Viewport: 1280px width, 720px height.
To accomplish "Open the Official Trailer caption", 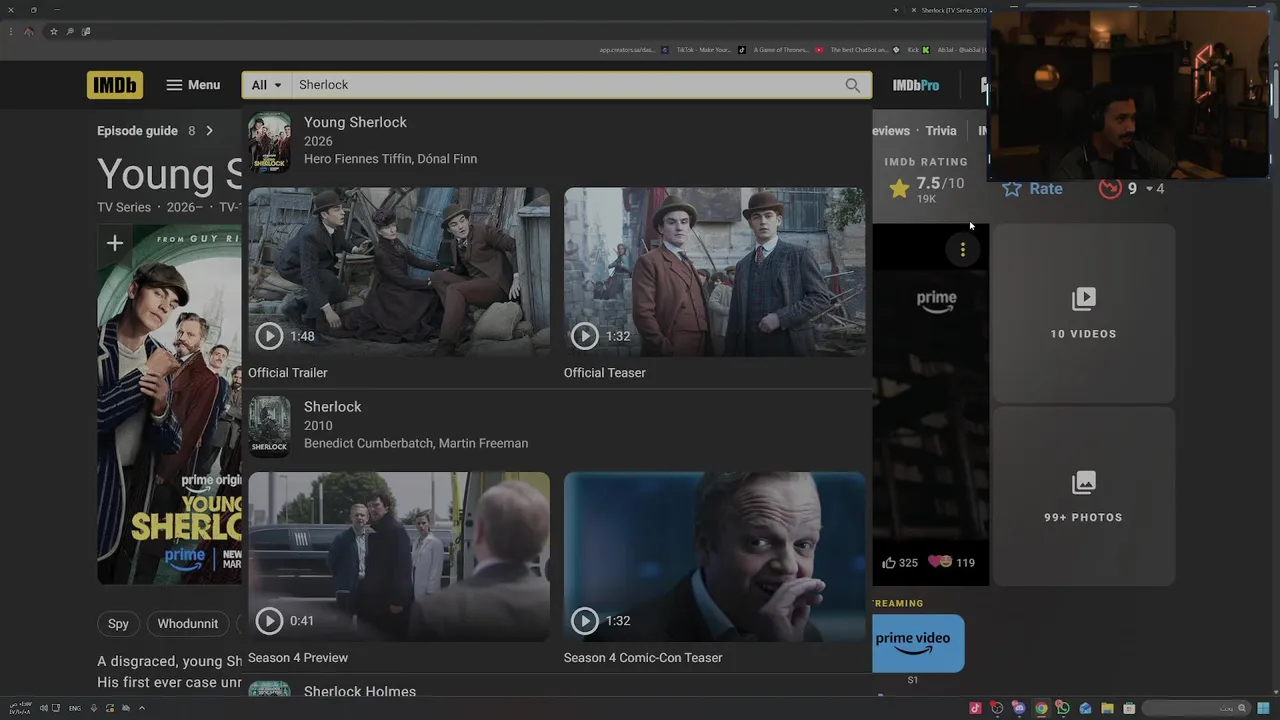I will coord(288,373).
